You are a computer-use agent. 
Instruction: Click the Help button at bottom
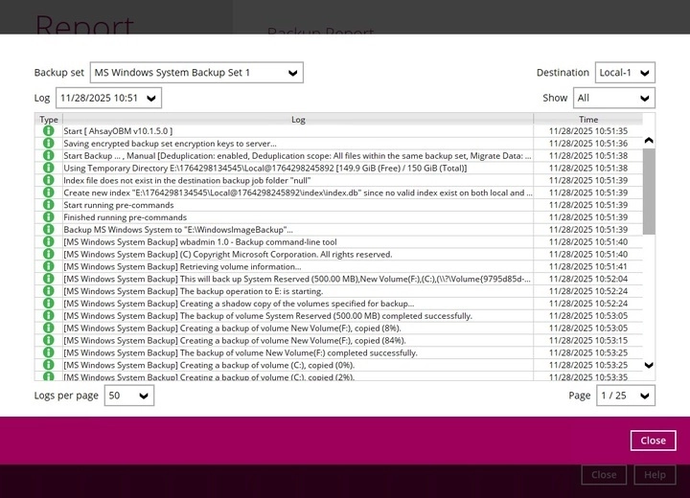click(x=655, y=475)
